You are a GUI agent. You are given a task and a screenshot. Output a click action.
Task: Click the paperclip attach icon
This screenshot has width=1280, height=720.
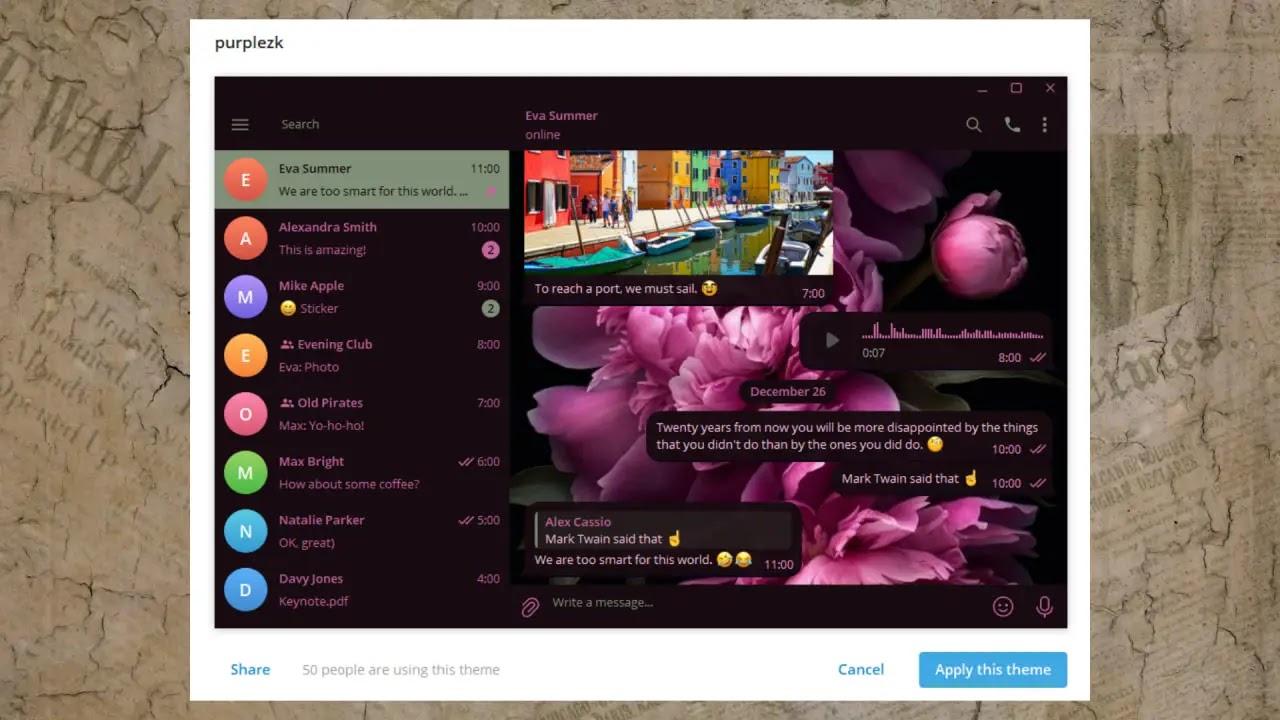coord(530,606)
